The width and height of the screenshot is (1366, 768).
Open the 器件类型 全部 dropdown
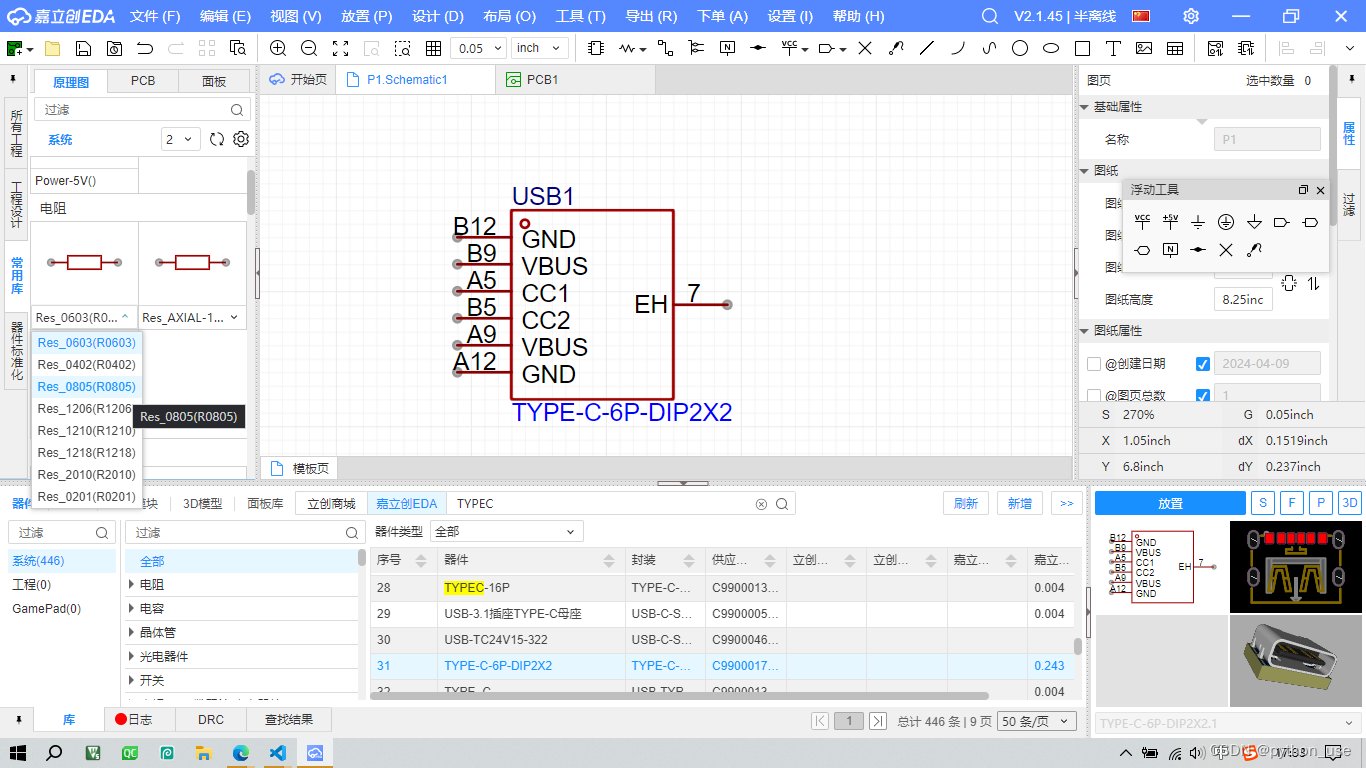click(x=507, y=531)
